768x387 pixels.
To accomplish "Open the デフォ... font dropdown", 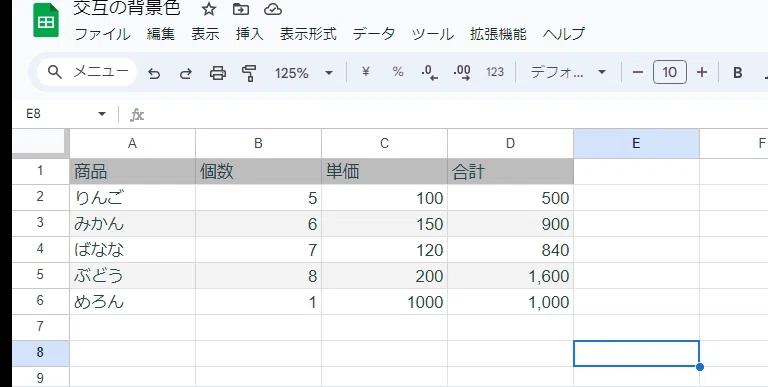I will (568, 73).
